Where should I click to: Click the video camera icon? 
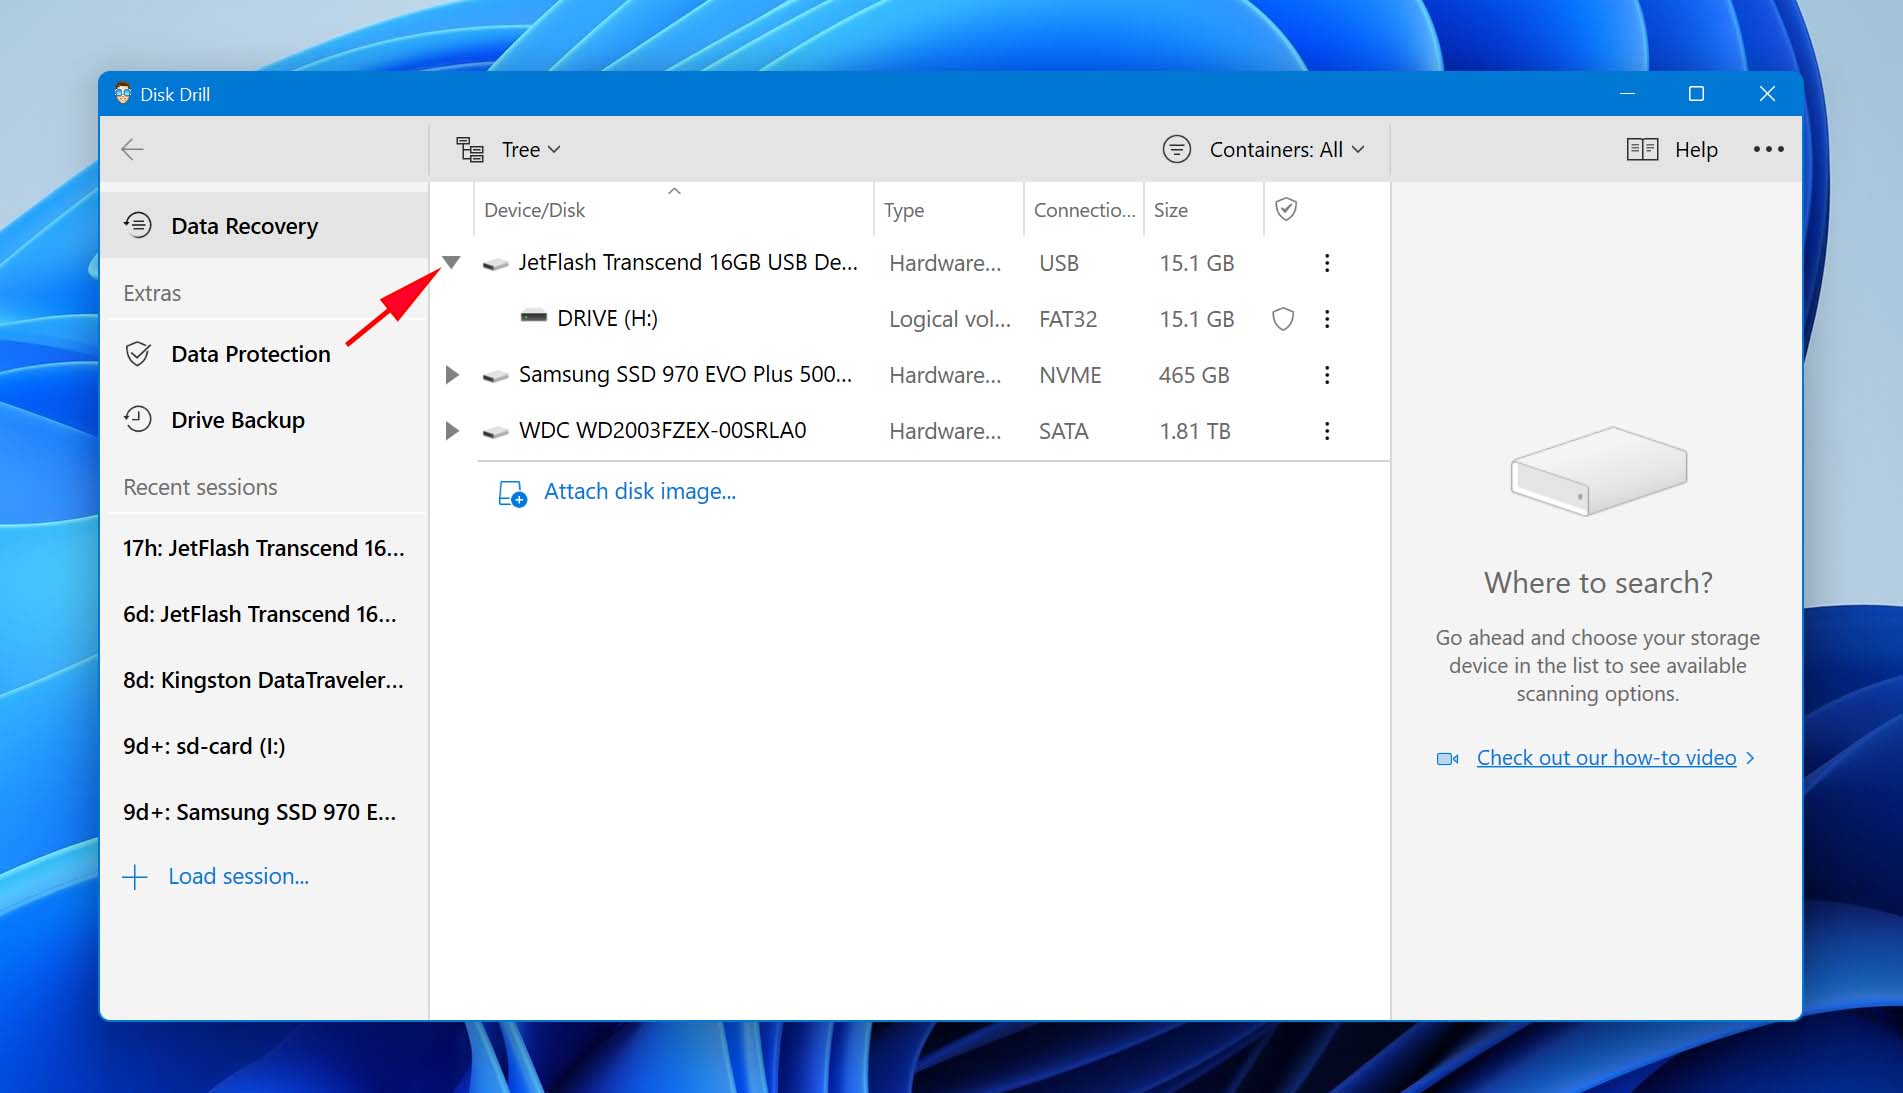click(x=1447, y=759)
